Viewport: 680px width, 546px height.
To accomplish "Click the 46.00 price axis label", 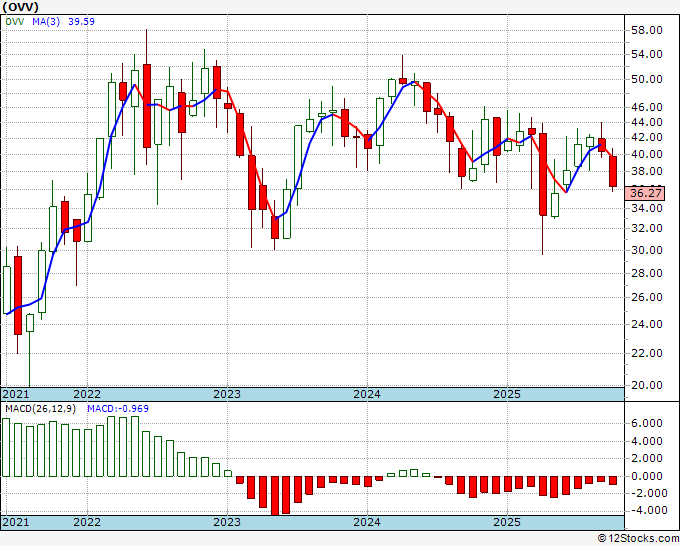I will 647,107.
